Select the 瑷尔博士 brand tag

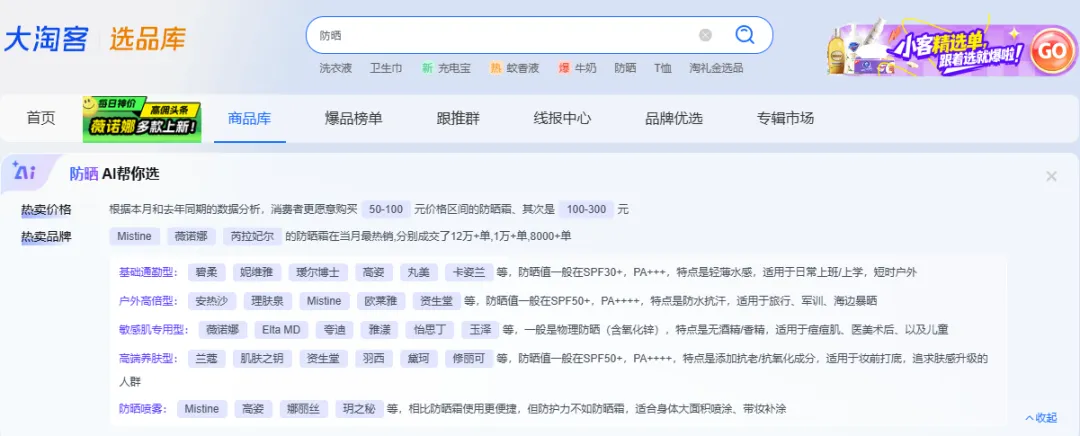(318, 272)
